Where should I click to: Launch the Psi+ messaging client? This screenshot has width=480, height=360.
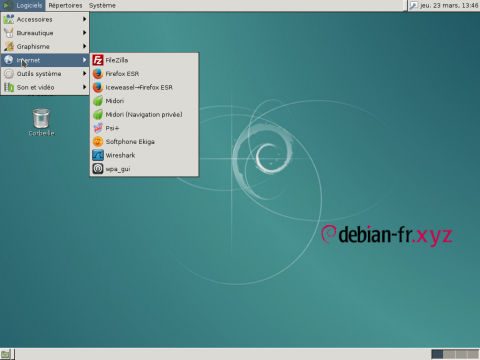click(x=144, y=128)
